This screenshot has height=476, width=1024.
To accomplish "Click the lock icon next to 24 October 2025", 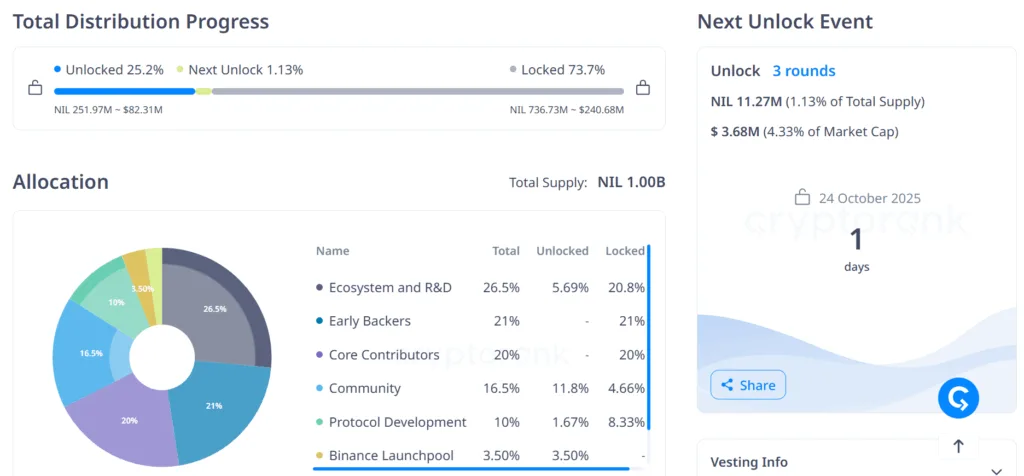I will tap(801, 198).
